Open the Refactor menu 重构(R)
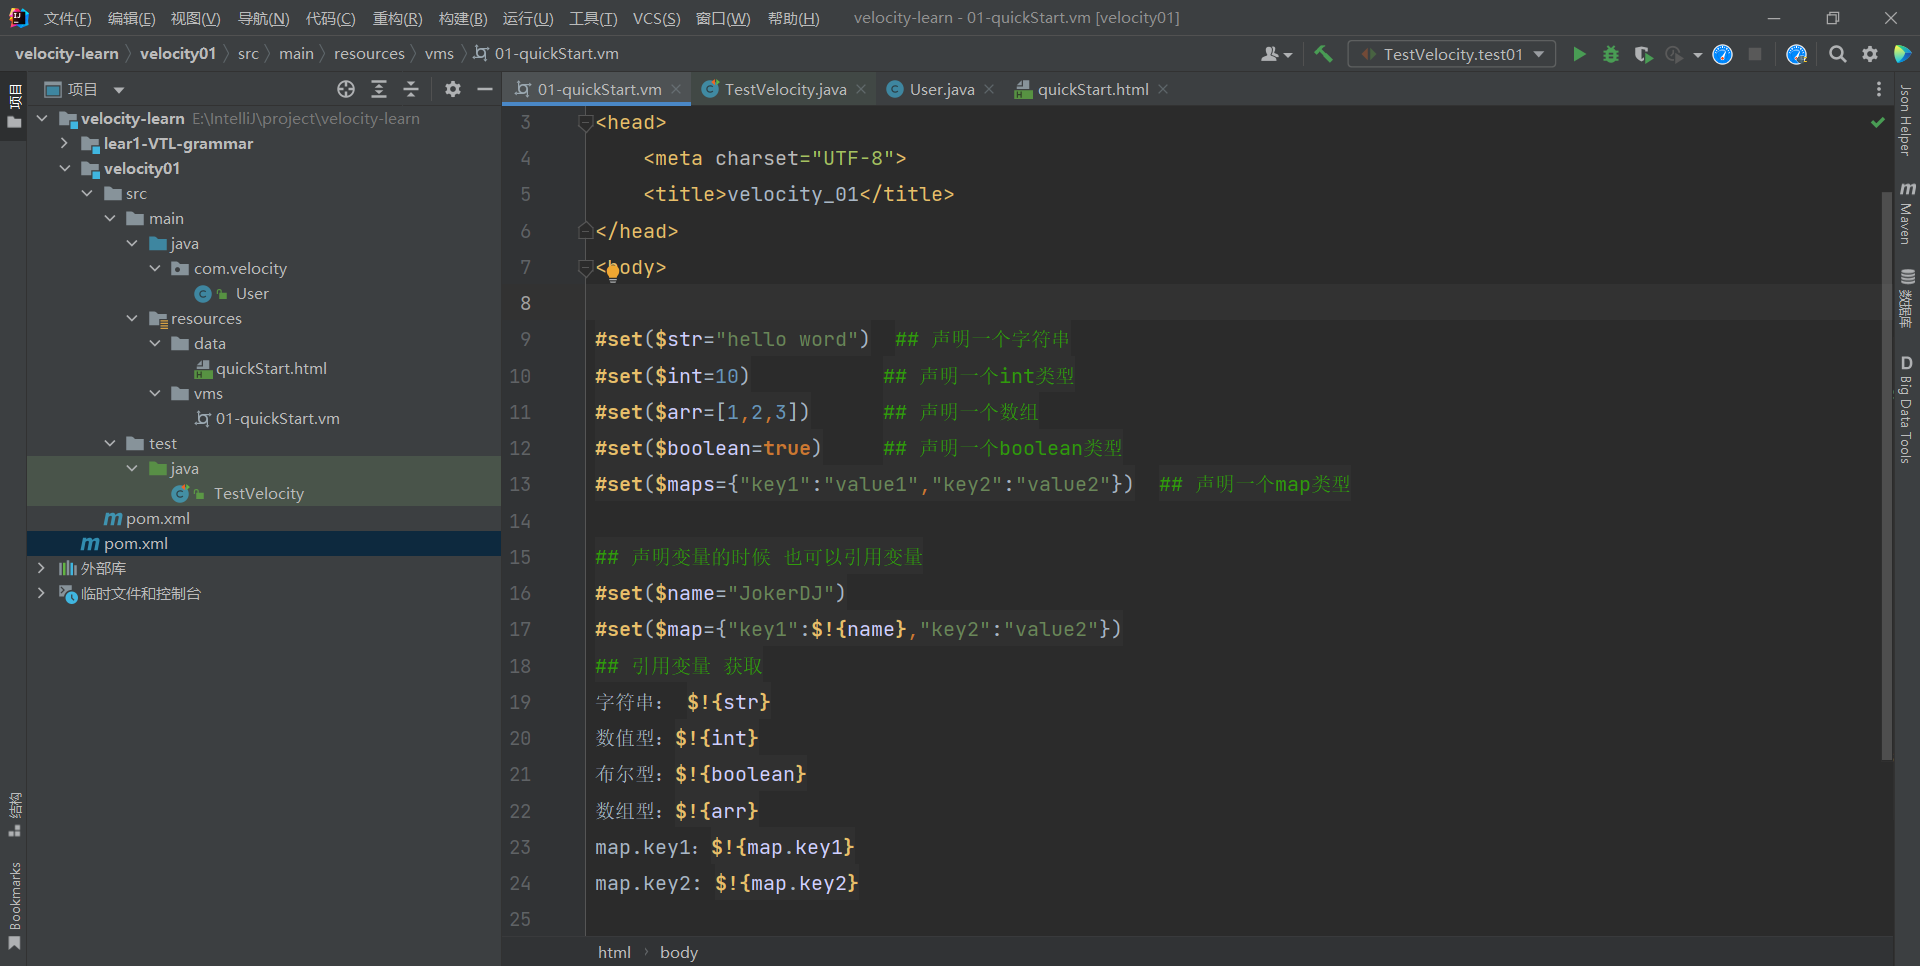1920x966 pixels. coord(397,19)
